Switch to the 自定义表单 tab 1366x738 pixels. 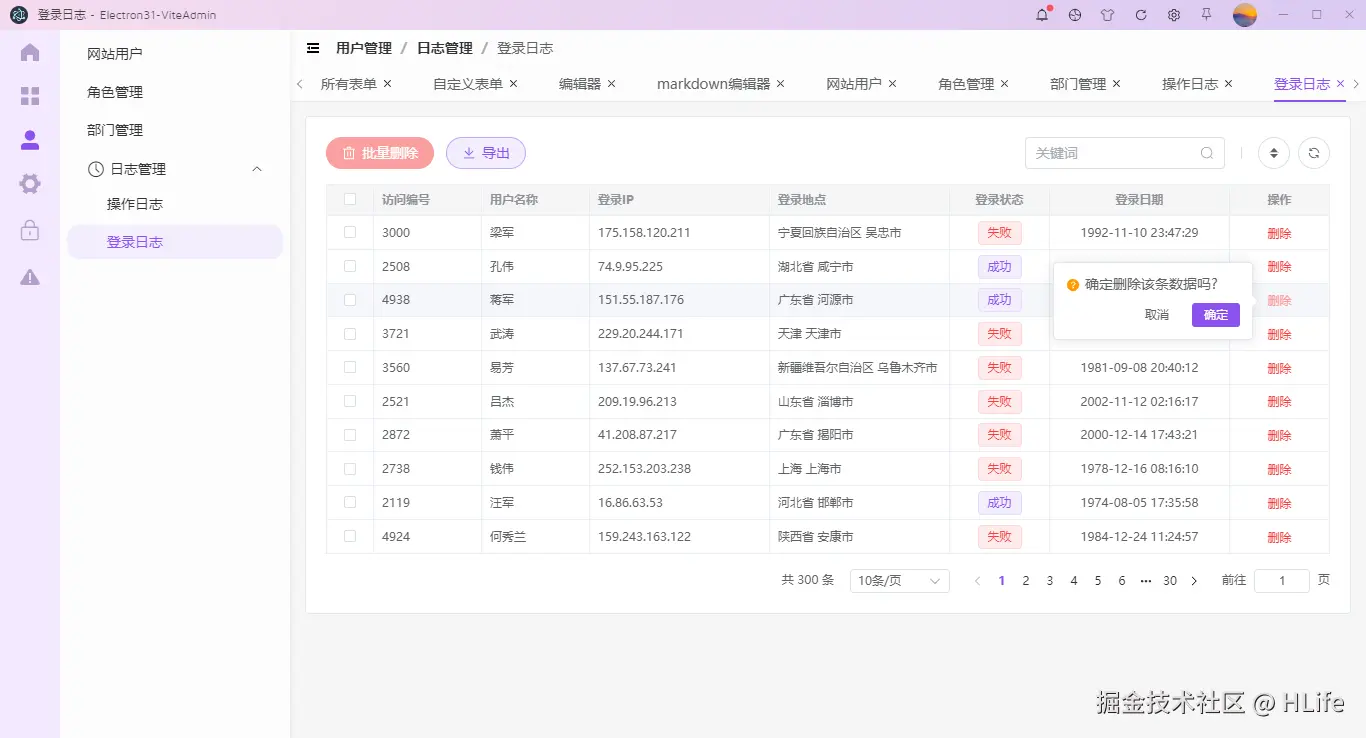click(x=467, y=84)
